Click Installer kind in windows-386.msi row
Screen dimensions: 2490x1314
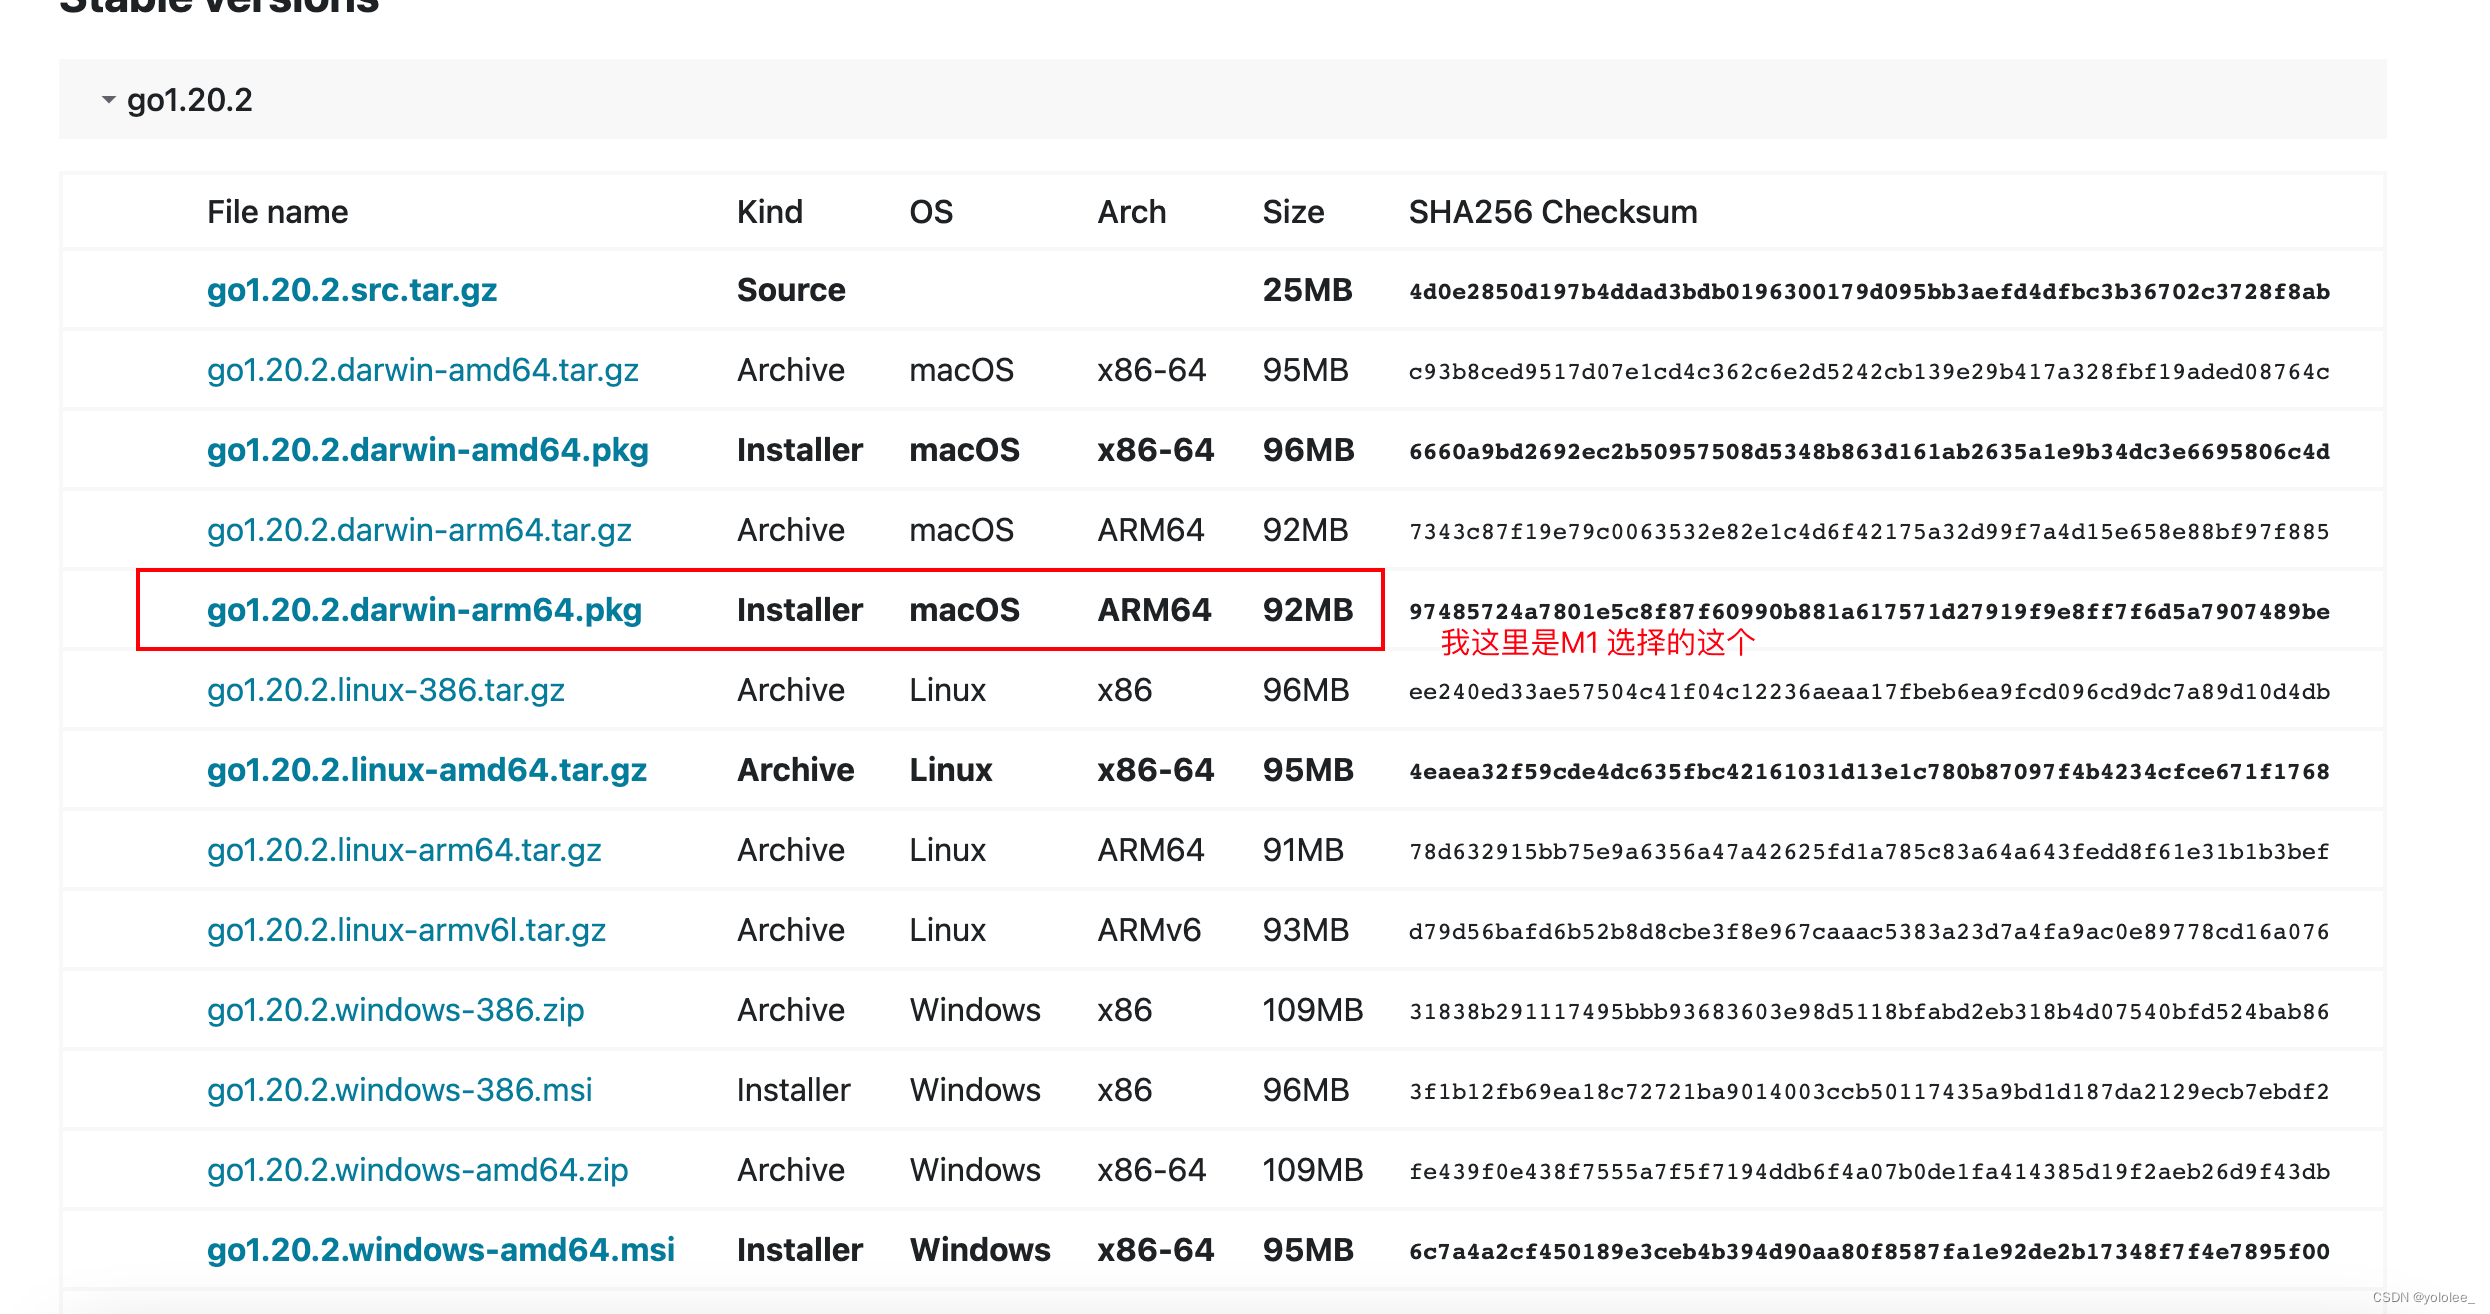[x=794, y=1090]
